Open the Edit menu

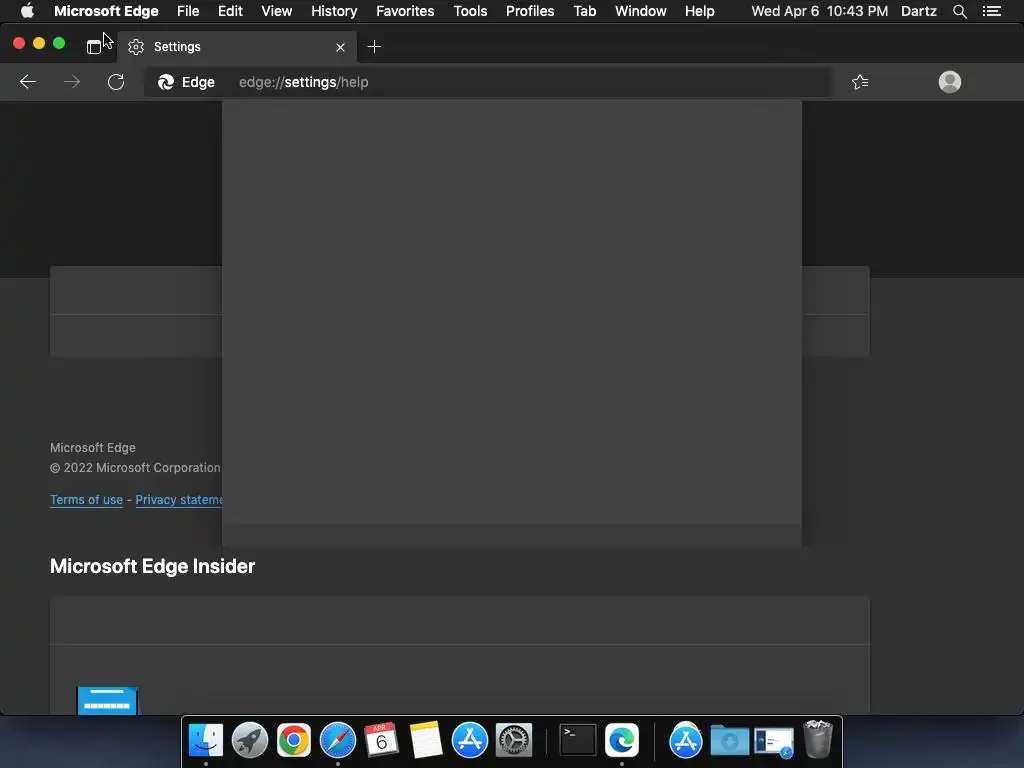coord(230,11)
